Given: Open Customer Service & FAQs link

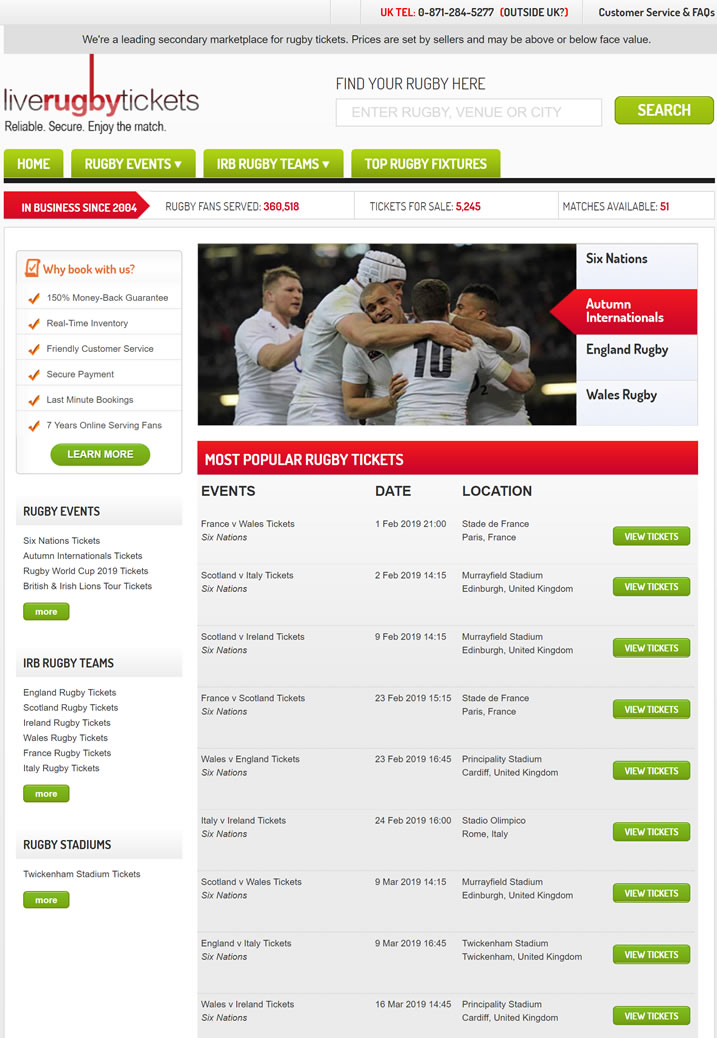Looking at the screenshot, I should (655, 13).
